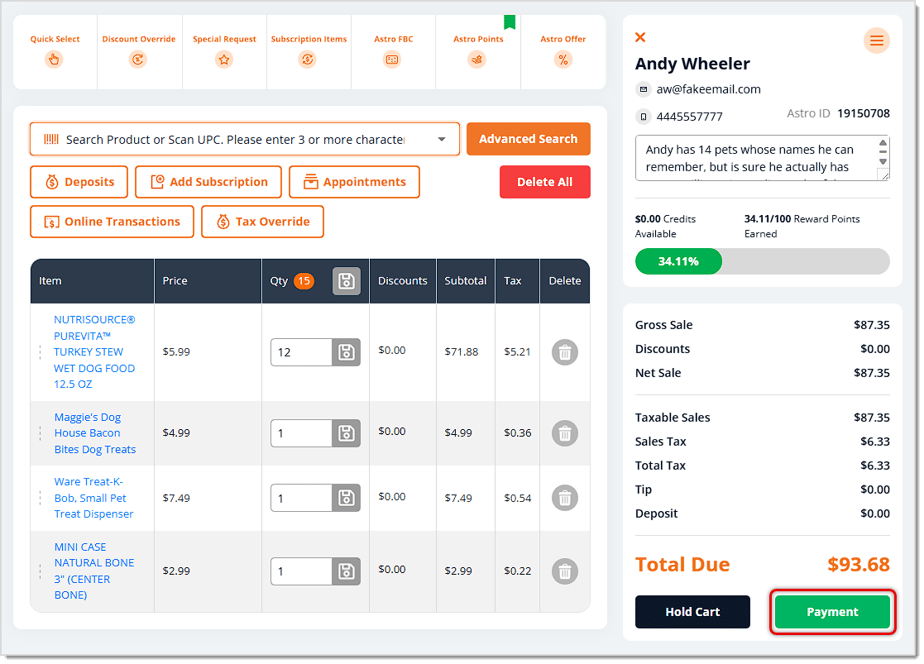Open Online Transactions
The width and height of the screenshot is (924, 664).
112,222
